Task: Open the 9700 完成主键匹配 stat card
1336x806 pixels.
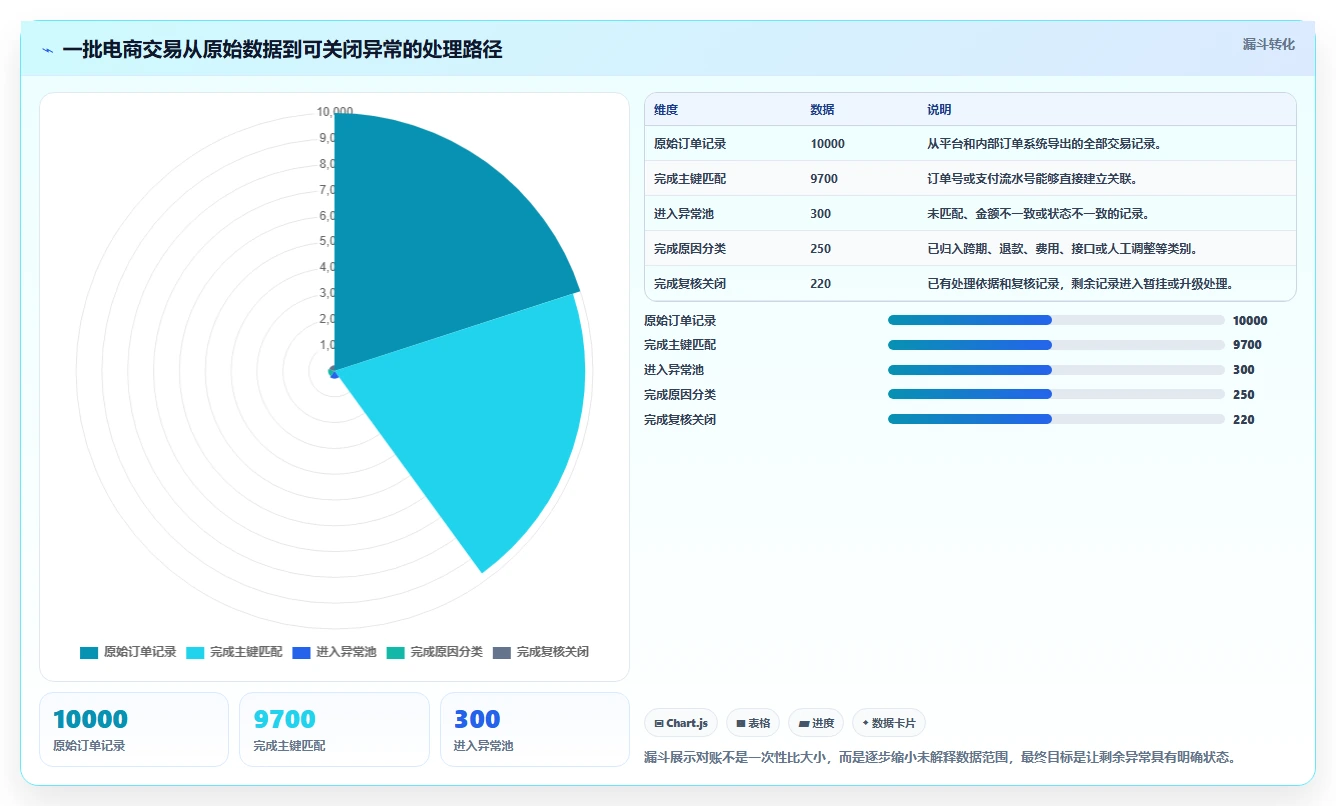Action: pos(334,730)
